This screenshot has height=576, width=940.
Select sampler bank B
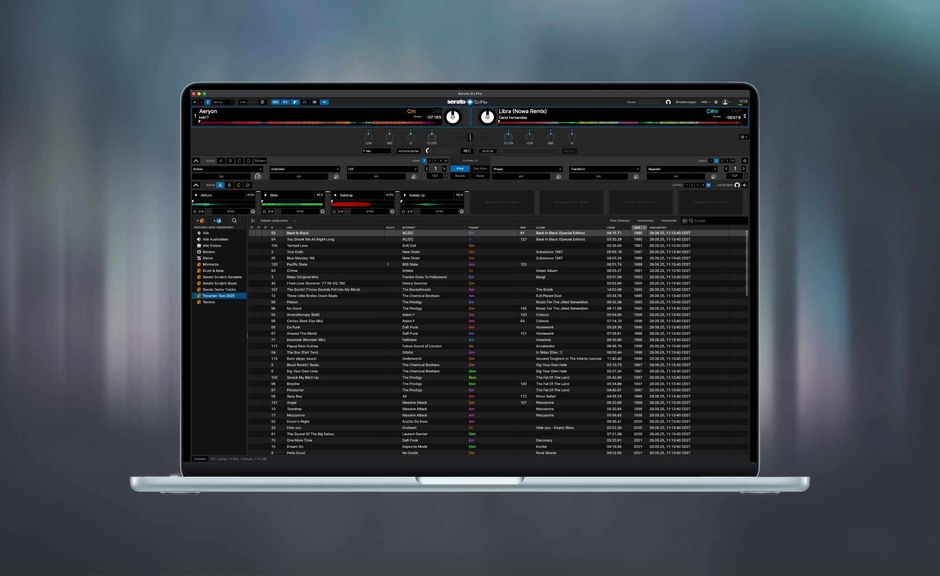coord(230,185)
